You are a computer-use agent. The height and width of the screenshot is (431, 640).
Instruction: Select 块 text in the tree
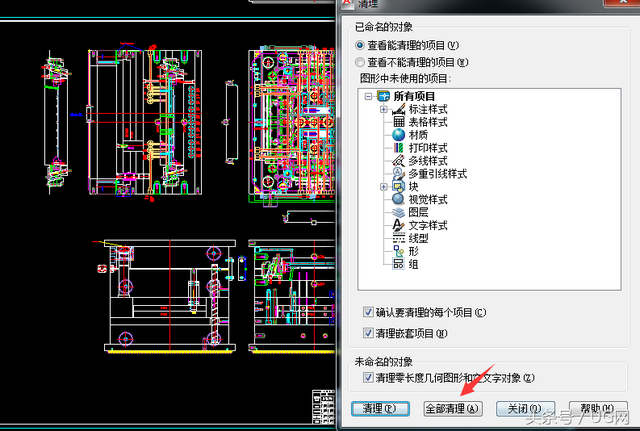coord(413,187)
